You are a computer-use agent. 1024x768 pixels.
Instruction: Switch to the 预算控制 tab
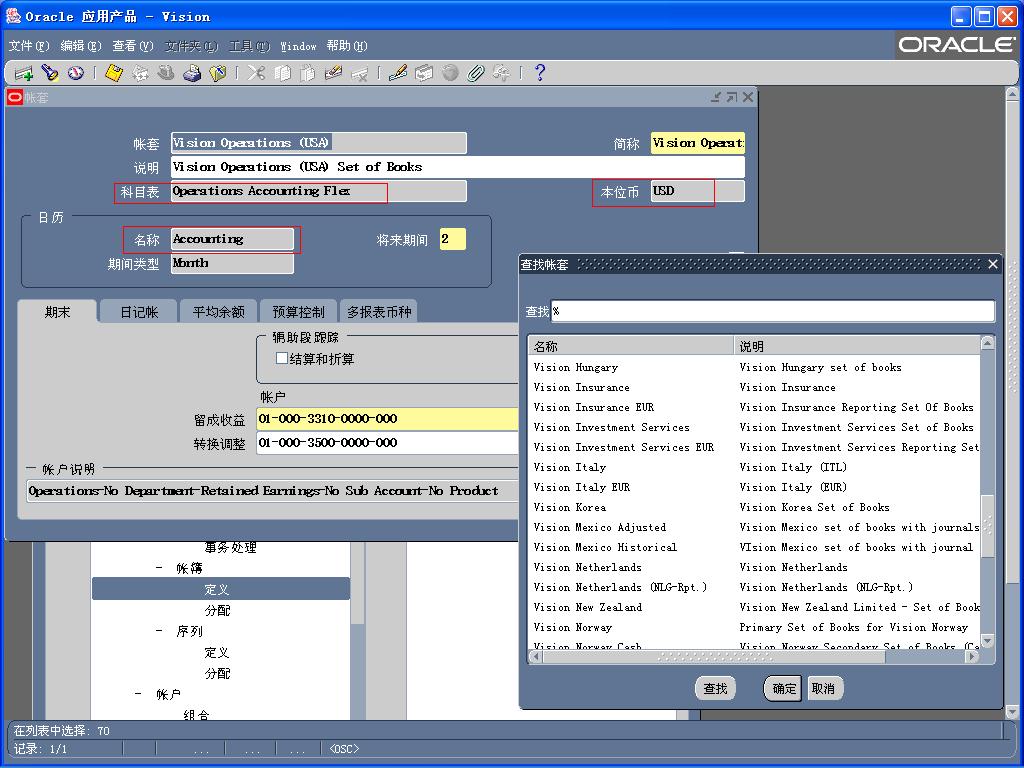point(298,312)
